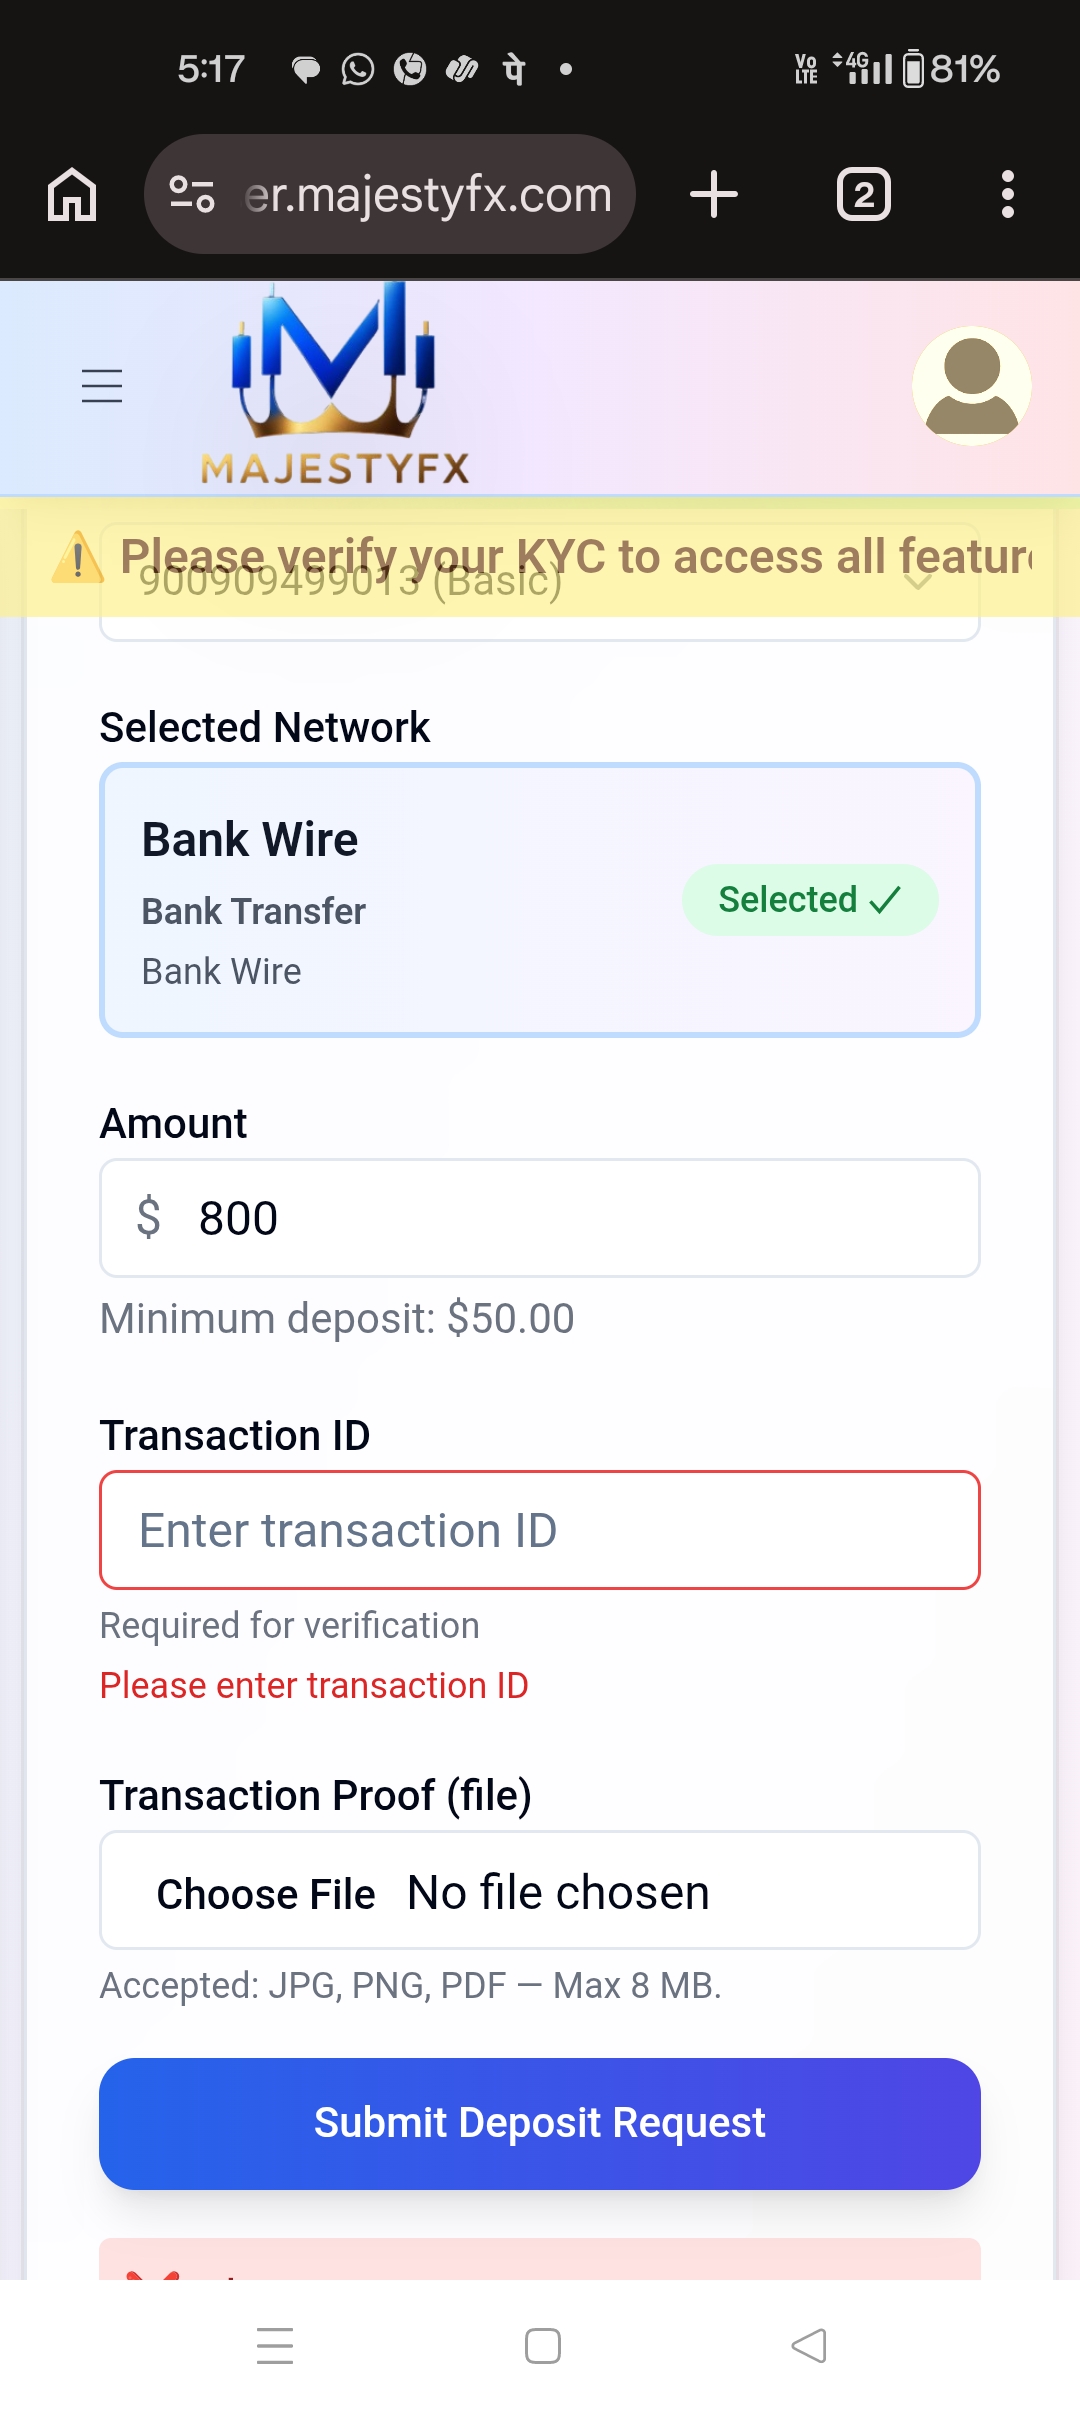This screenshot has width=1080, height=2412.
Task: Open Android recent apps button
Action: [275, 2346]
